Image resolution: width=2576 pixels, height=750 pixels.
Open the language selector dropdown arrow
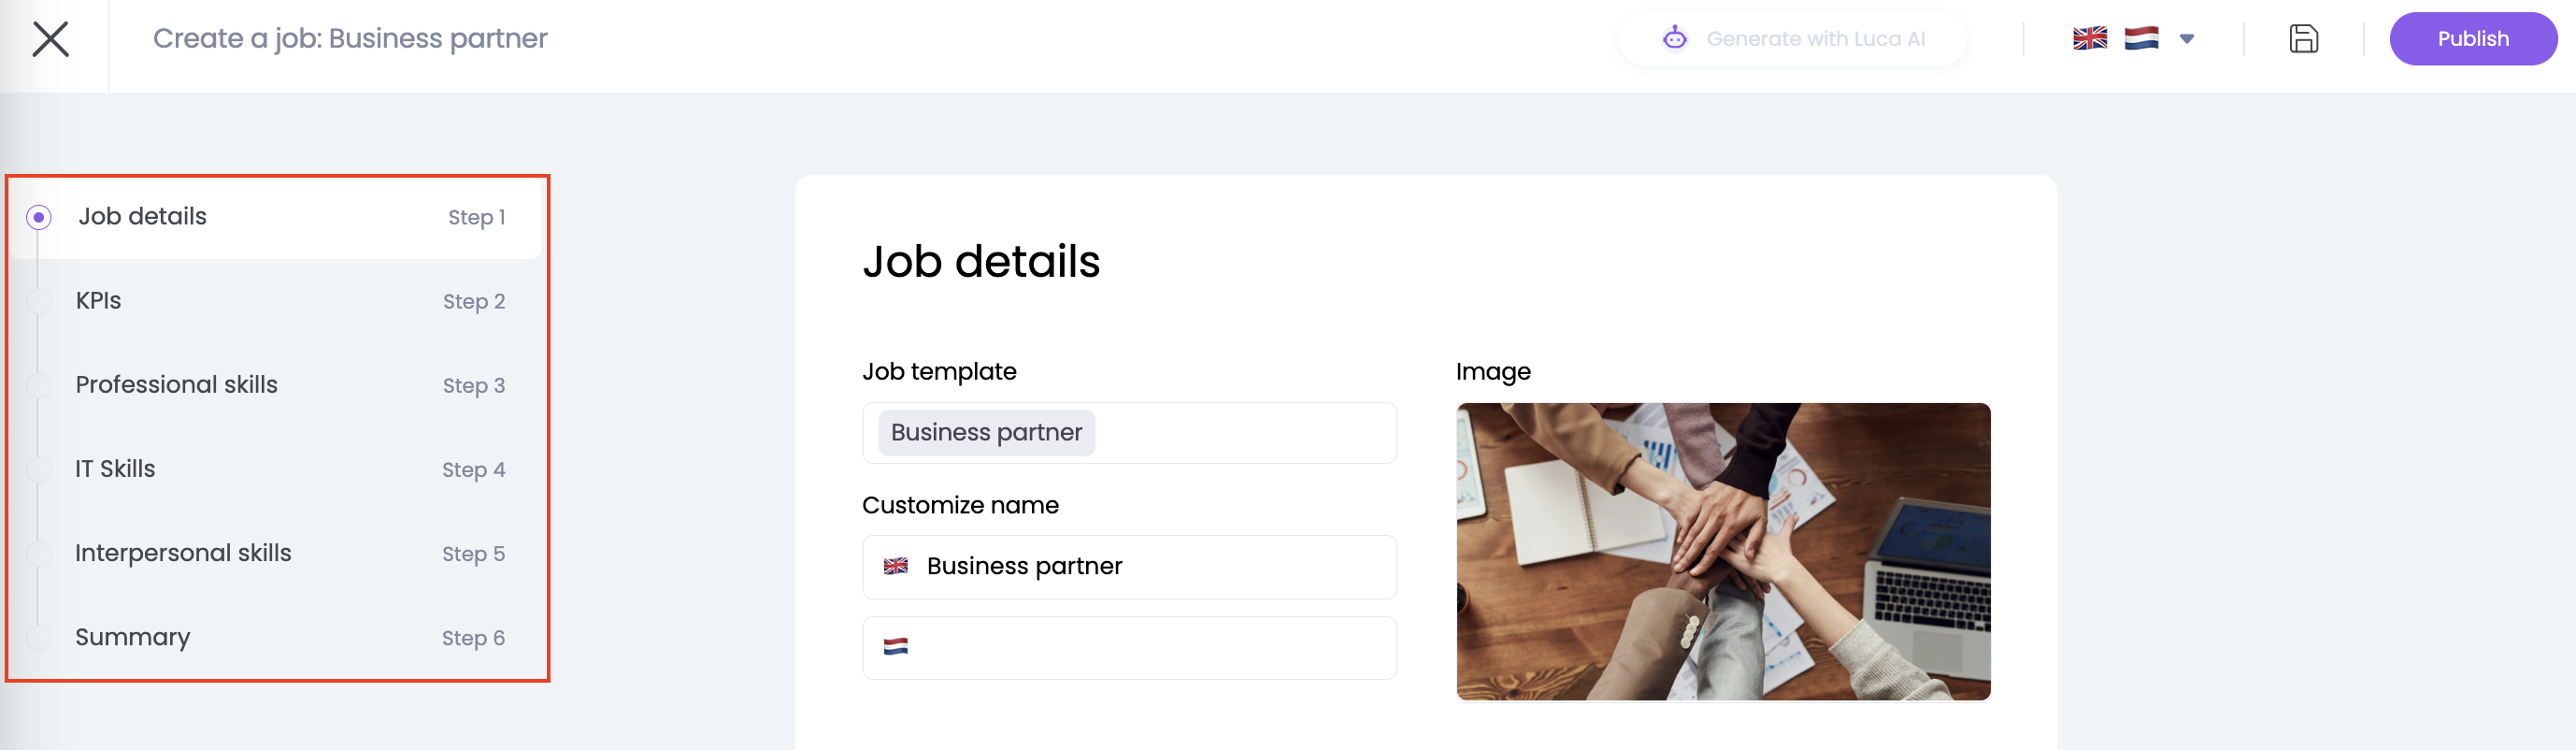(2187, 39)
